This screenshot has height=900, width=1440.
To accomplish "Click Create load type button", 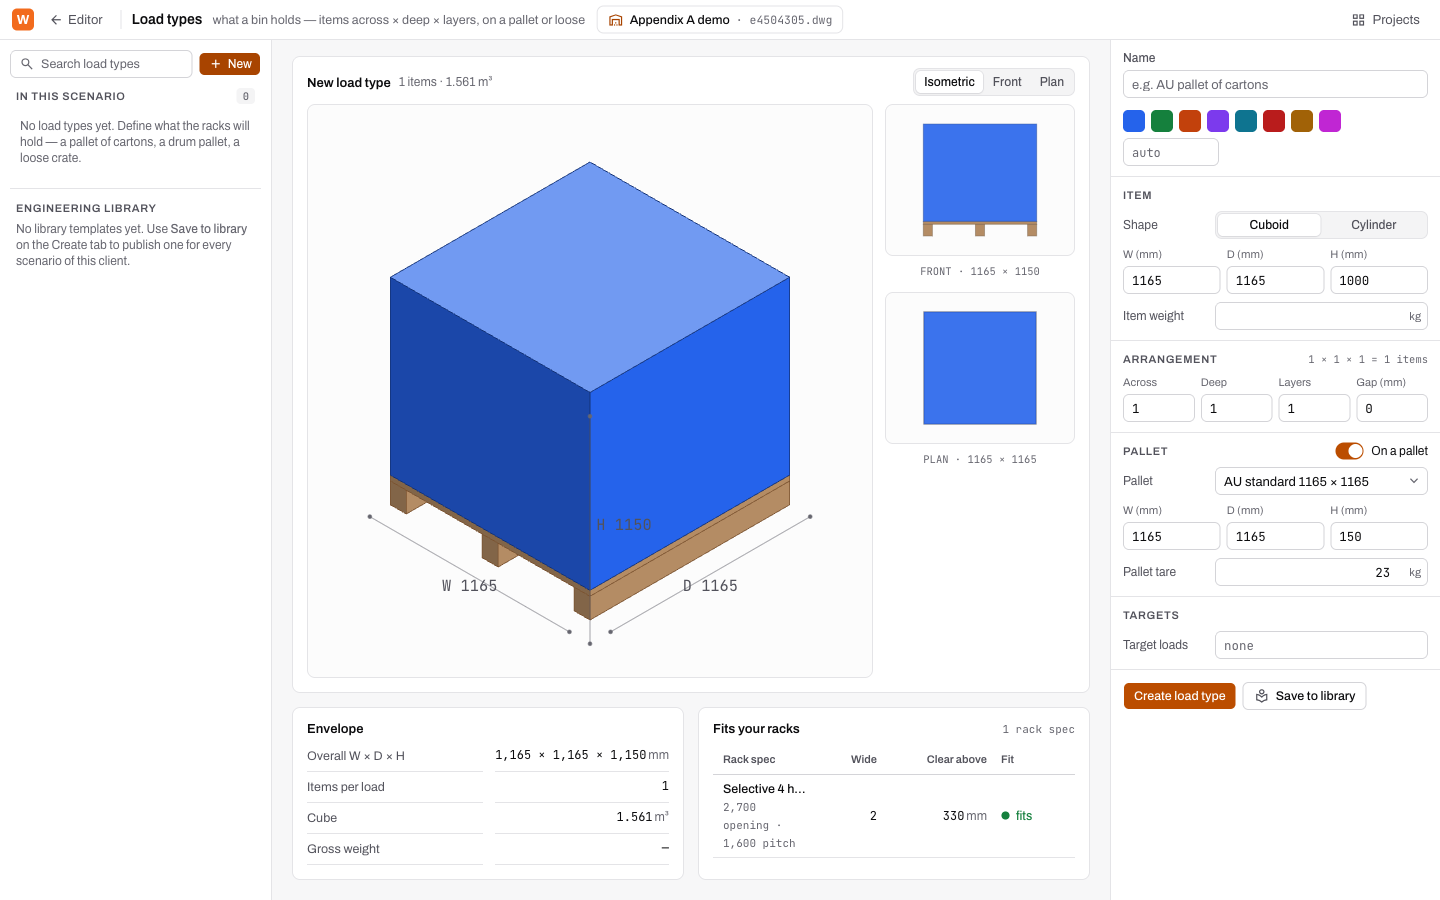I will (1179, 696).
